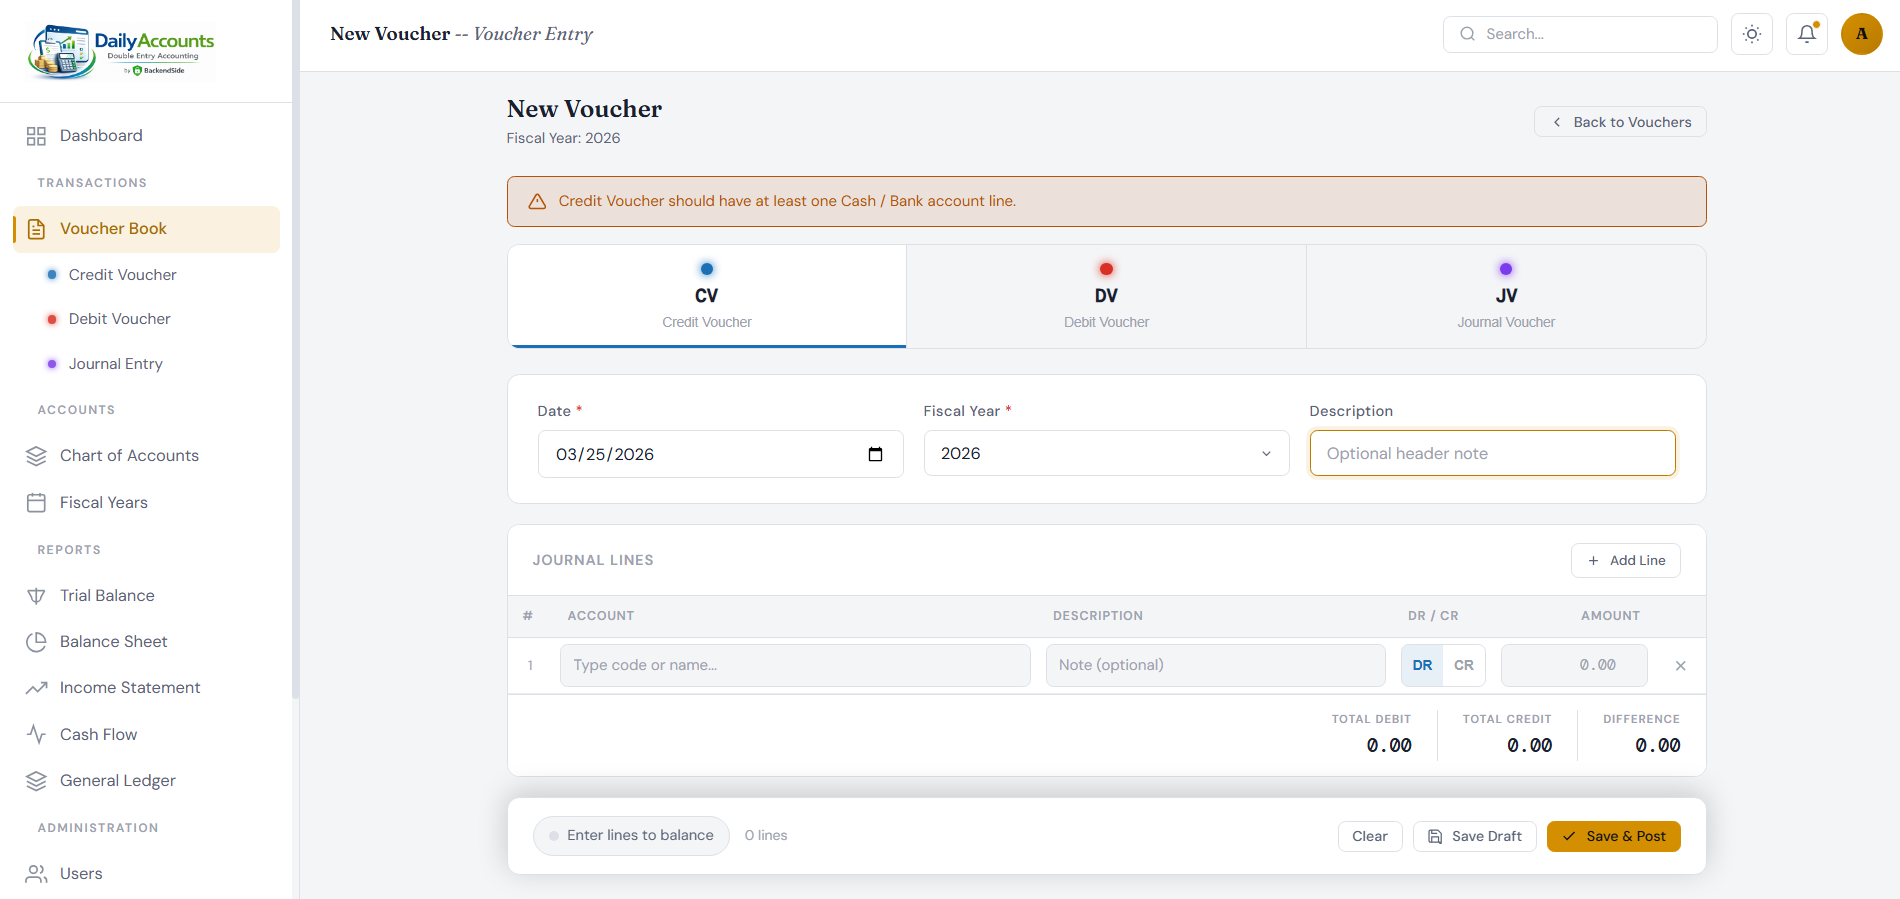Screen dimensions: 1900x899
Task: Set the line to CR (credit)
Action: click(1463, 666)
